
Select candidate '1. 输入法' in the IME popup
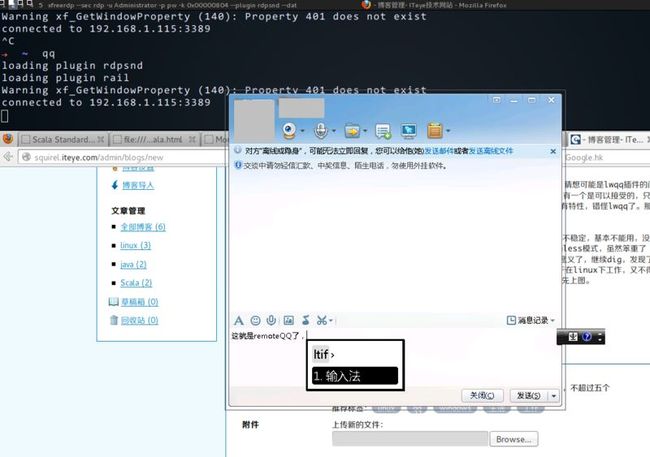pyautogui.click(x=355, y=376)
